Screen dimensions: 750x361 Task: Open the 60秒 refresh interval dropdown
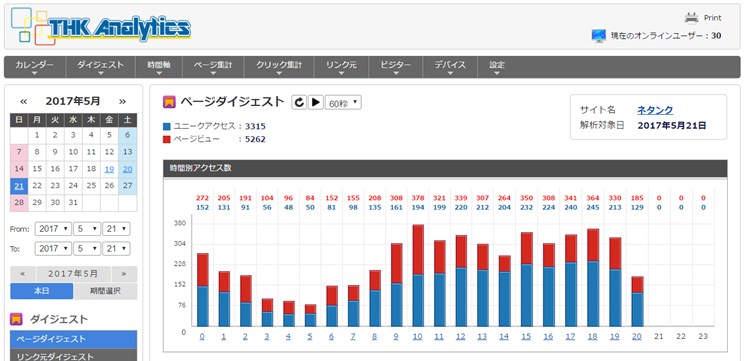point(343,103)
